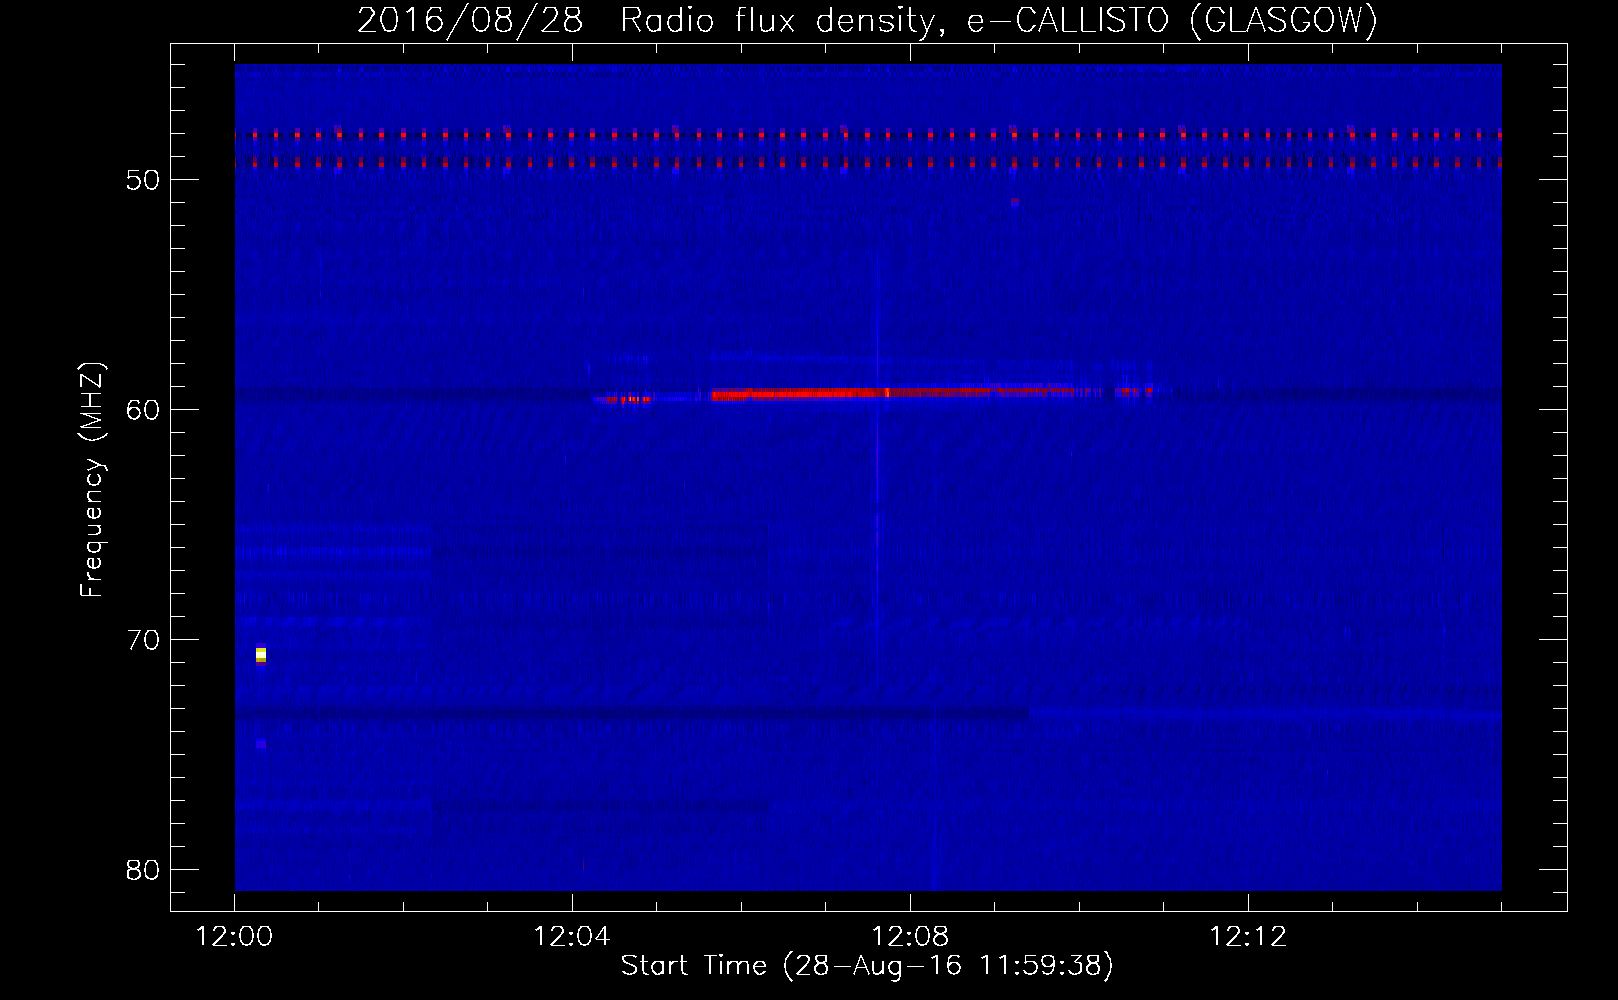Click the 'Frequency (MHZ)' axis label
This screenshot has width=1618, height=1000.
[x=92, y=479]
